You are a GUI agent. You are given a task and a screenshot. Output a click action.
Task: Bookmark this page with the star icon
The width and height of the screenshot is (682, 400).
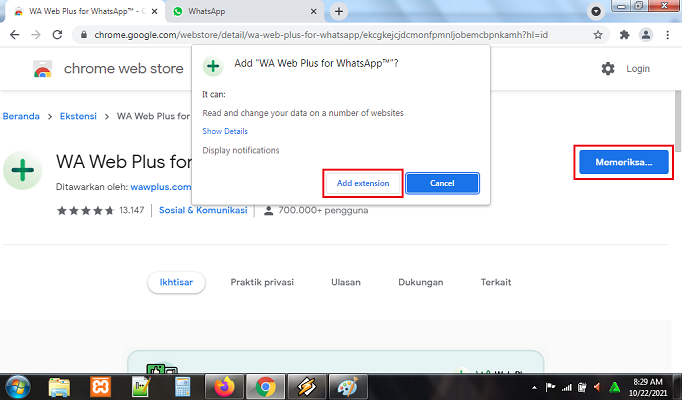pos(598,35)
